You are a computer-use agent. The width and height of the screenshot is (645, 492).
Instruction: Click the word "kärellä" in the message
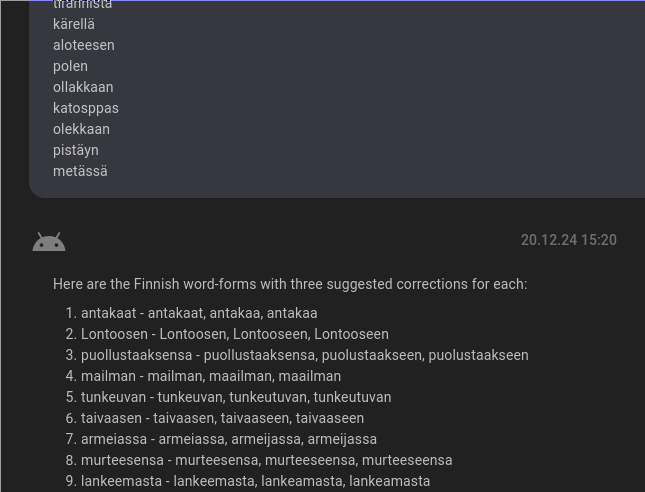(x=74, y=24)
